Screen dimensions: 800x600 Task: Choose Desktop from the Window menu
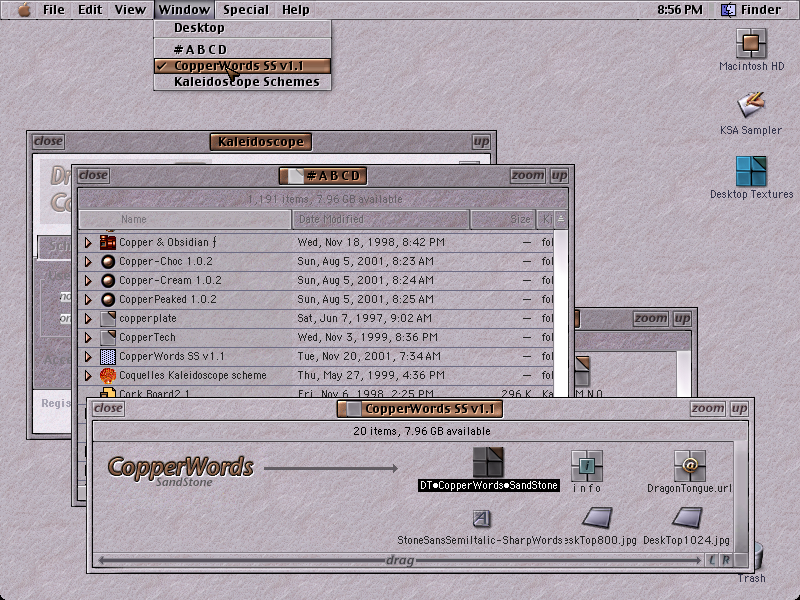point(242,28)
